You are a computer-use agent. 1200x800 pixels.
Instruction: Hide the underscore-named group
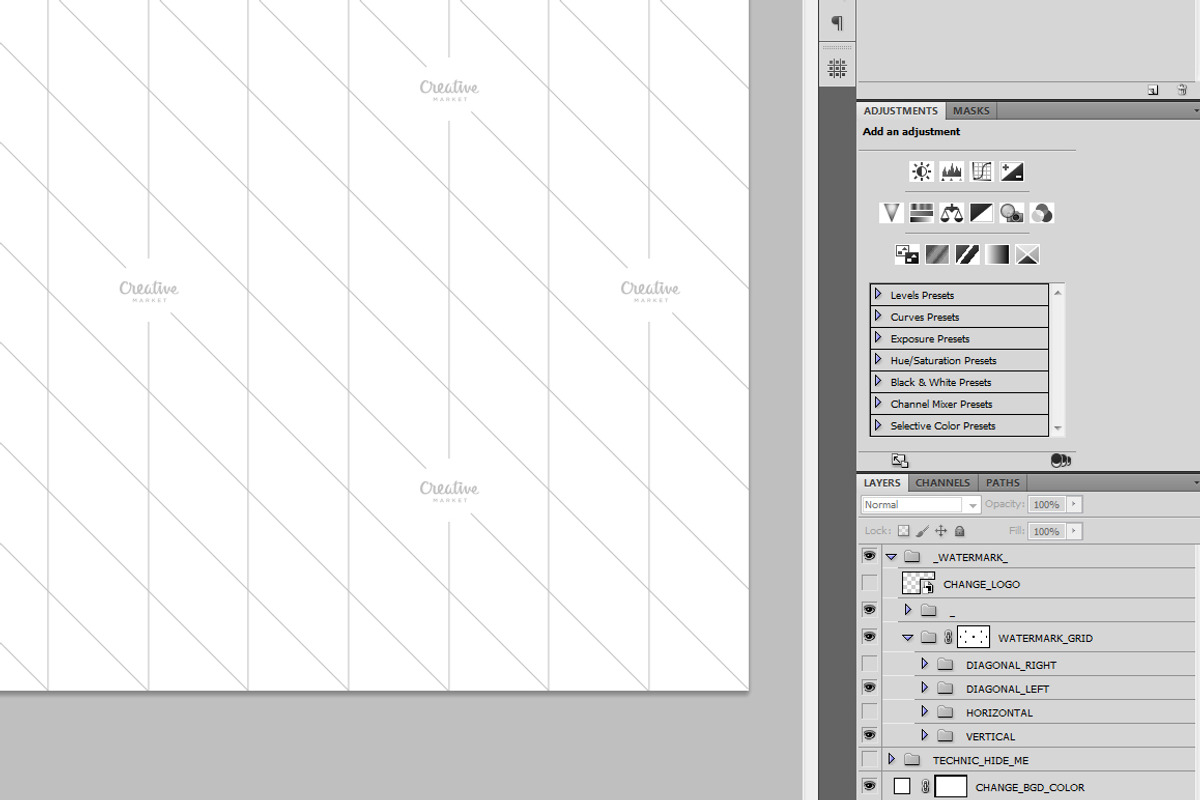tap(869, 609)
